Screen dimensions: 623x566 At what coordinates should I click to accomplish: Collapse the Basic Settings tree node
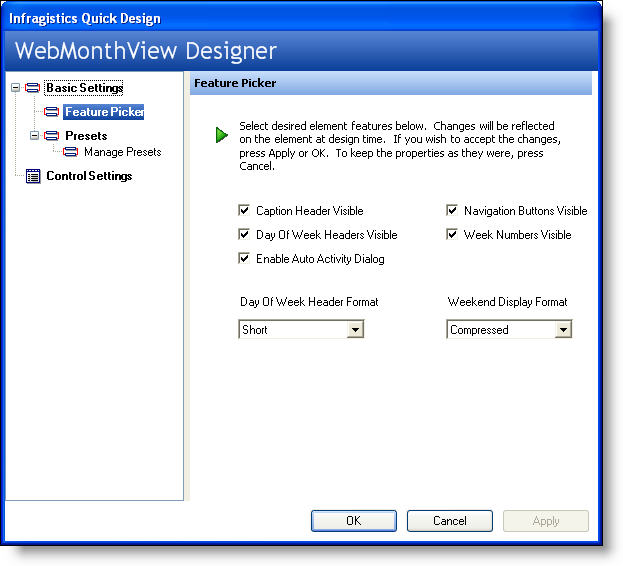15,88
